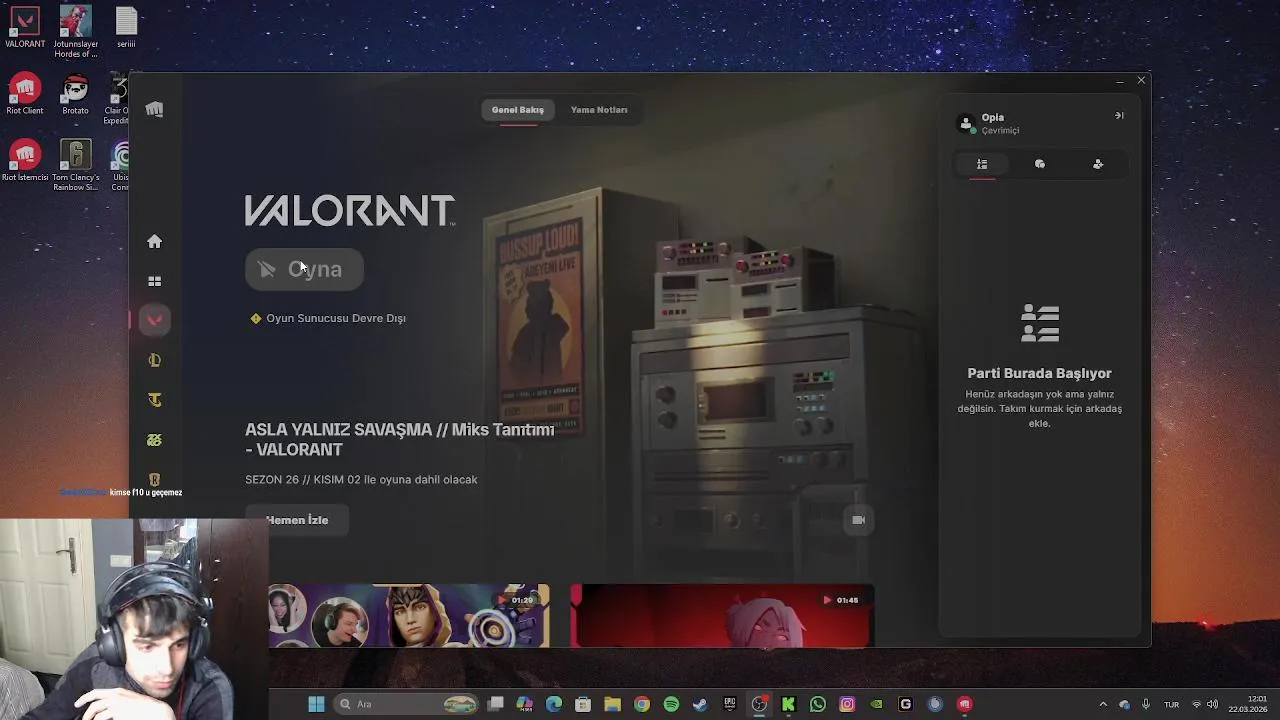Open the ASLA YALNIZ SAVAŞMA Miks Tanıtımı headline
Screen dimensions: 1280x720
[x=400, y=439]
